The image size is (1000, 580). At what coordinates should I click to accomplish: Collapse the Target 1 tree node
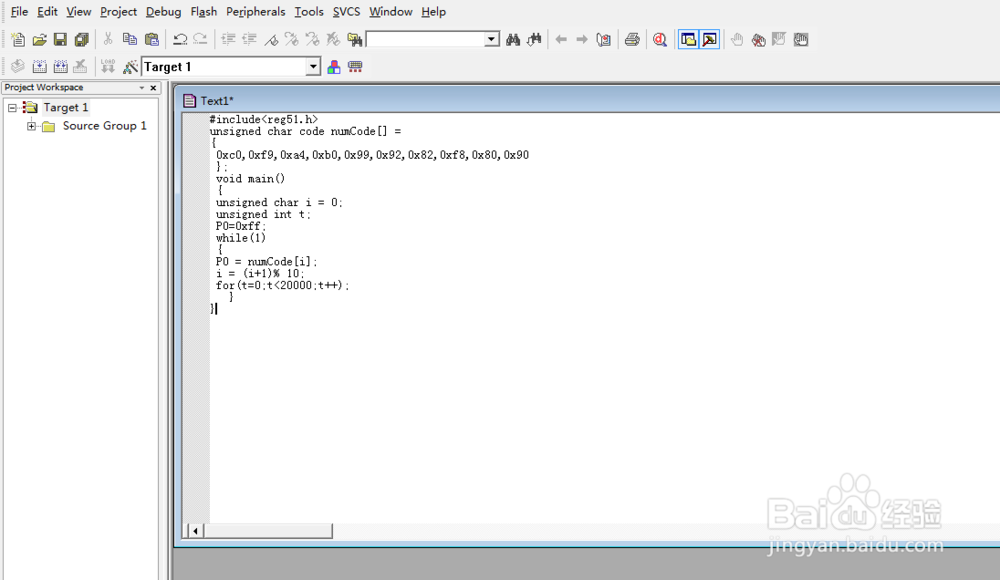tap(12, 108)
